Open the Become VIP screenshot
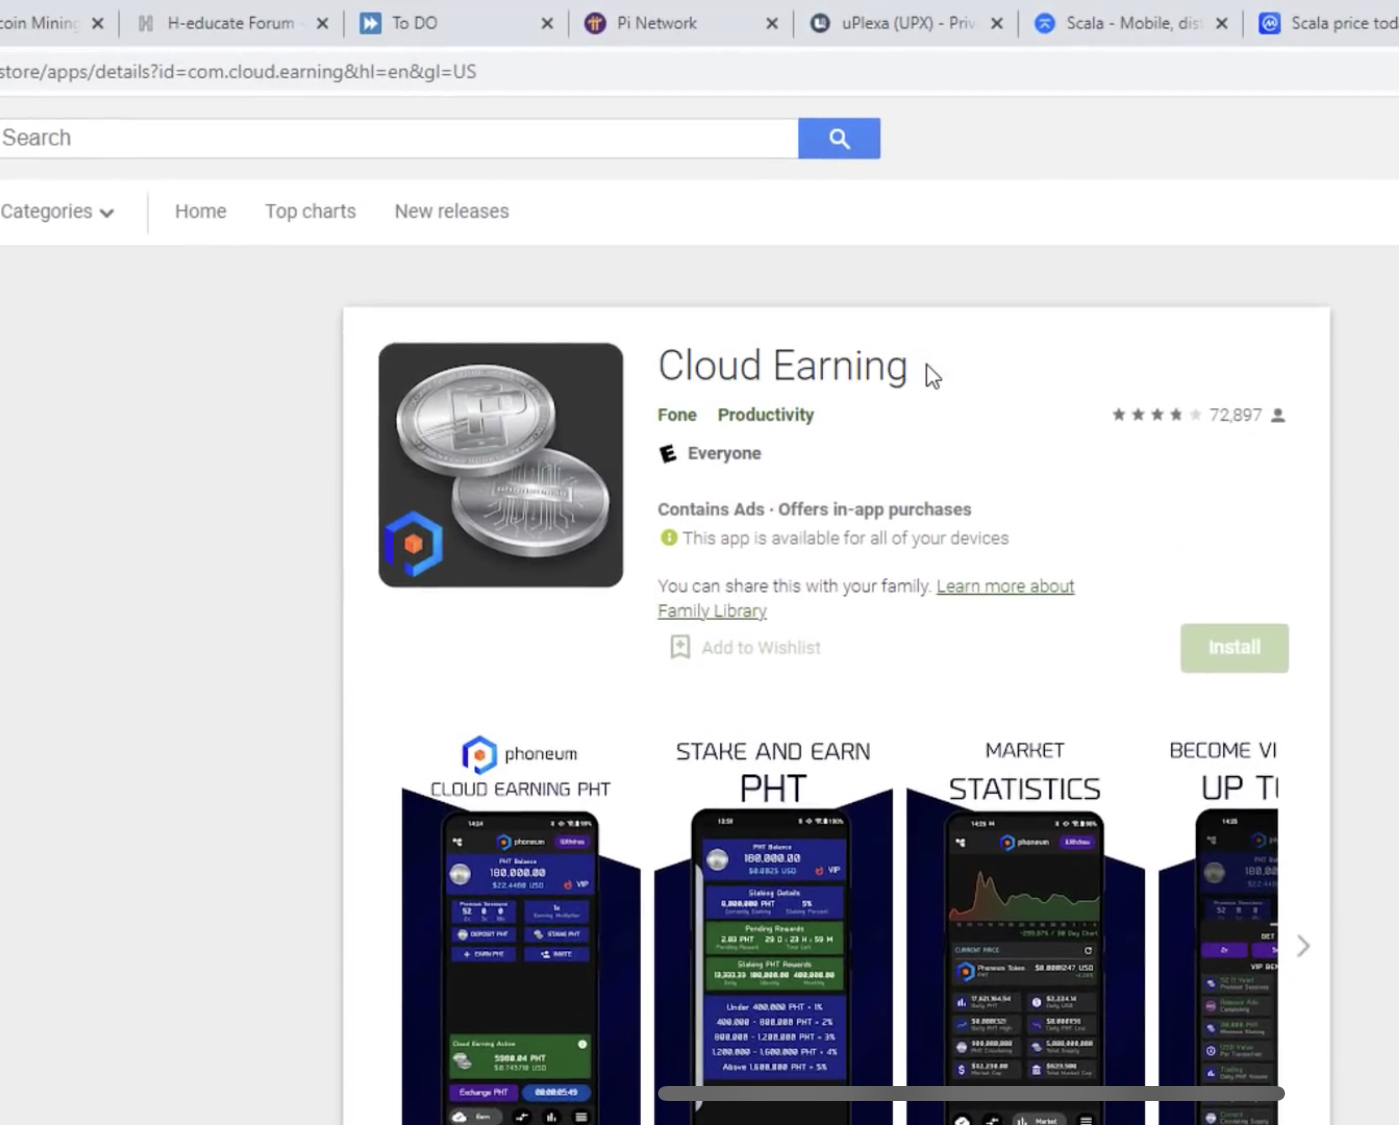Image resolution: width=1399 pixels, height=1125 pixels. (1218, 930)
